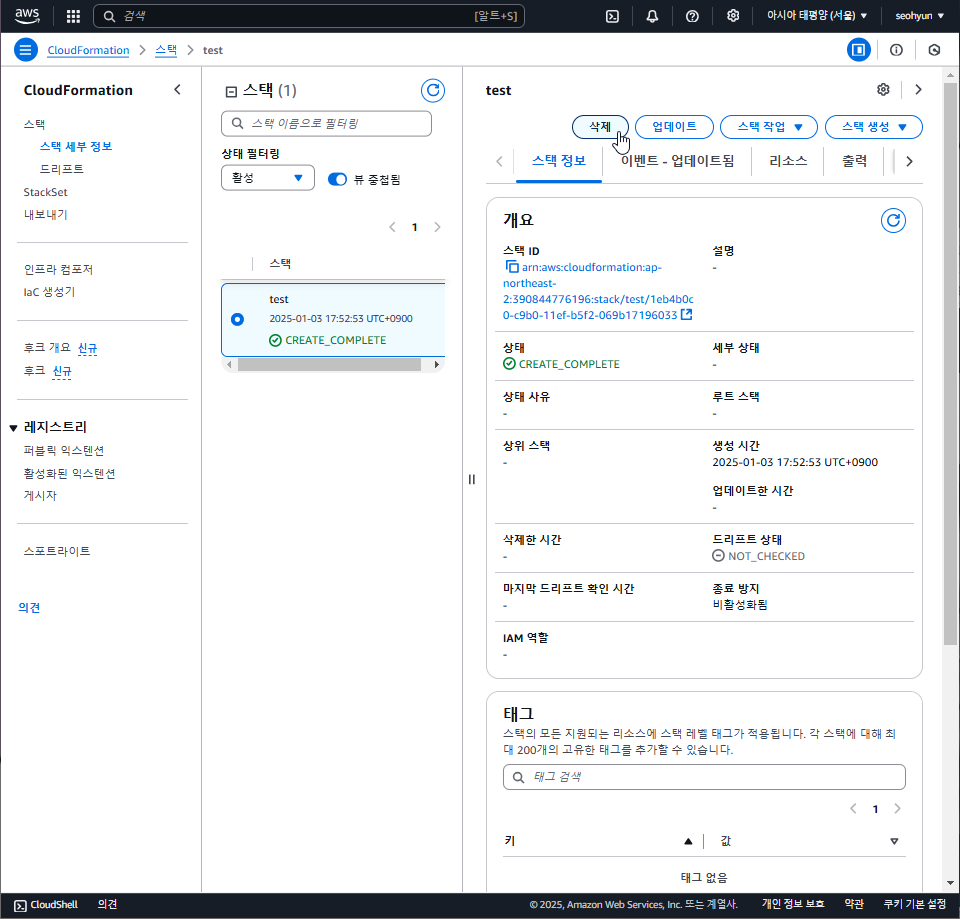Open the hooks overview sidebar link

[47, 348]
